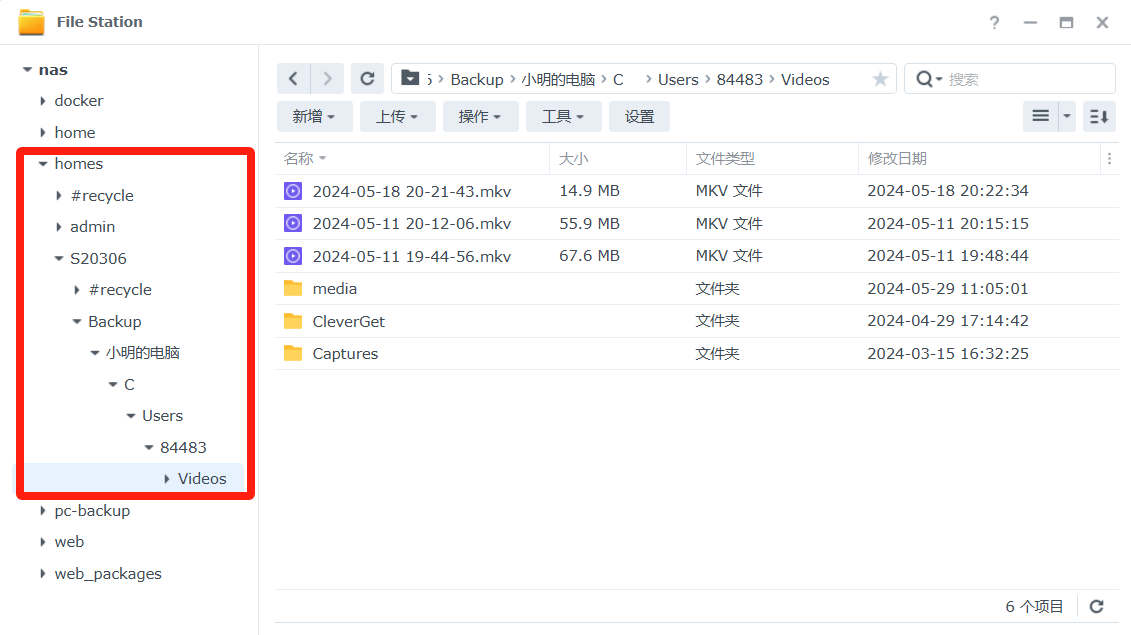This screenshot has width=1131, height=635.
Task: Open the 上传 dropdown menu
Action: tap(397, 117)
